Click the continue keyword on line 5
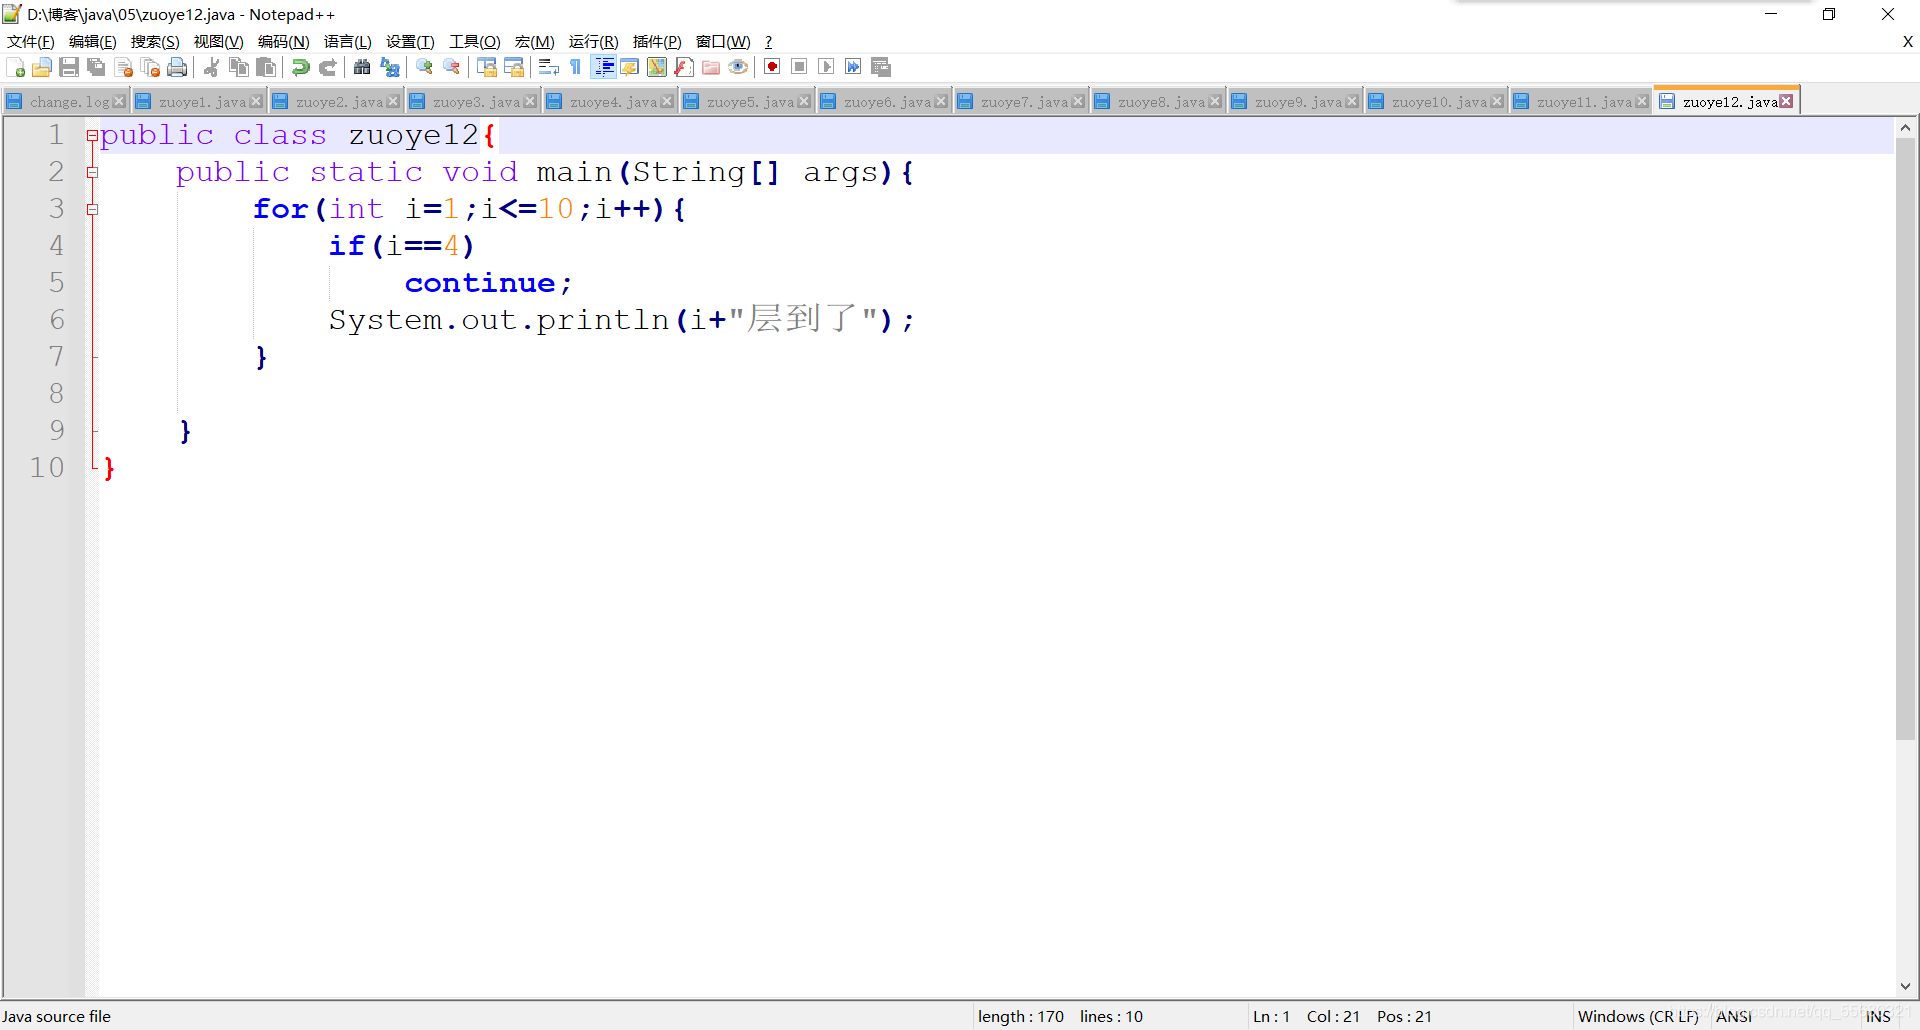 tap(480, 283)
